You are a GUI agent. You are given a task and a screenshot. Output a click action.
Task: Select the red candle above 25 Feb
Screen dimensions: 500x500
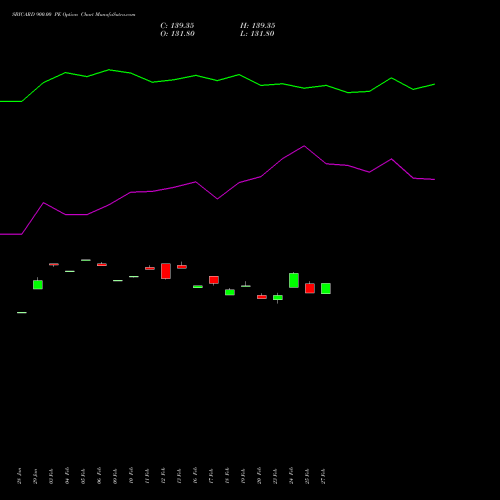pos(310,288)
